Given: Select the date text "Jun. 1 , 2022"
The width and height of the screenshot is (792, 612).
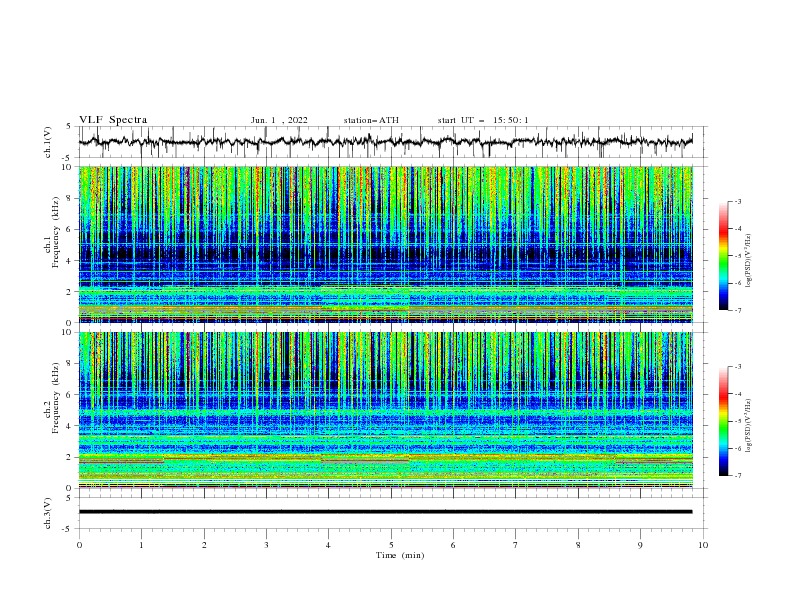Looking at the screenshot, I should point(279,120).
